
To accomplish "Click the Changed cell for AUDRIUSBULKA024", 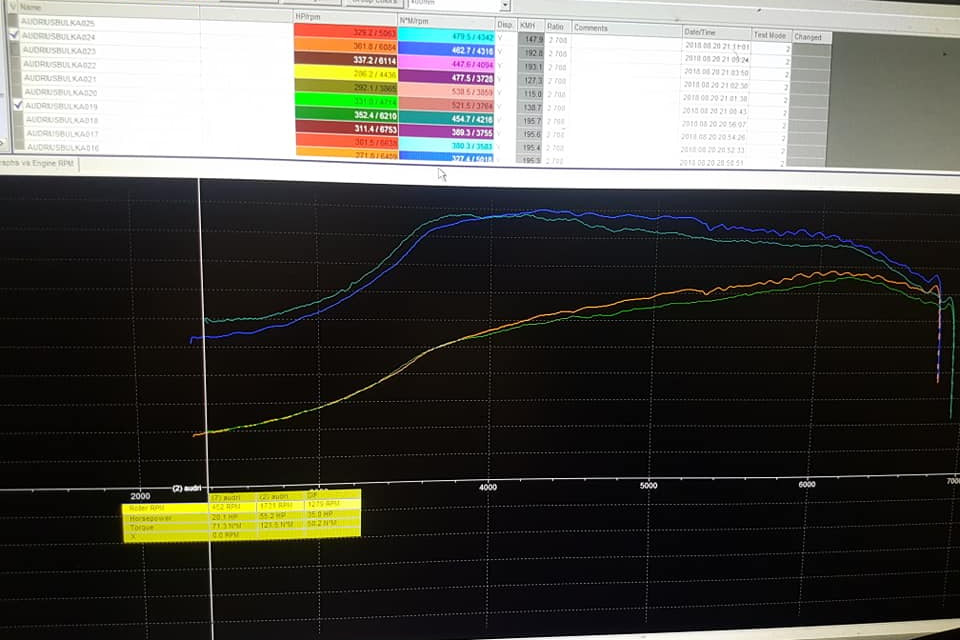I will 809,50.
